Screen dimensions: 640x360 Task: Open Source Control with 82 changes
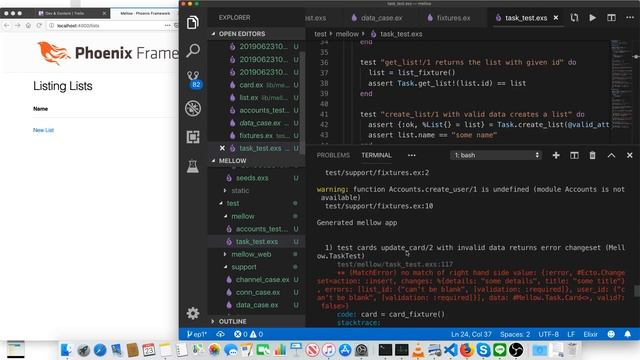pos(193,80)
